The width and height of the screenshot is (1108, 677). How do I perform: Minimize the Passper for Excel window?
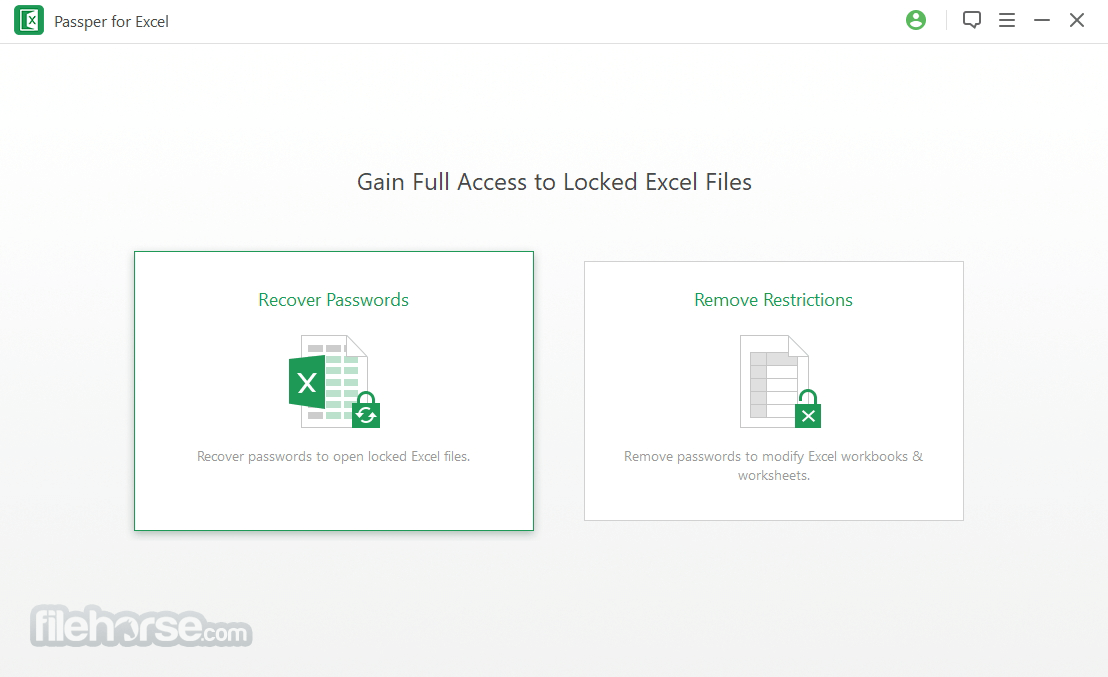click(1042, 20)
